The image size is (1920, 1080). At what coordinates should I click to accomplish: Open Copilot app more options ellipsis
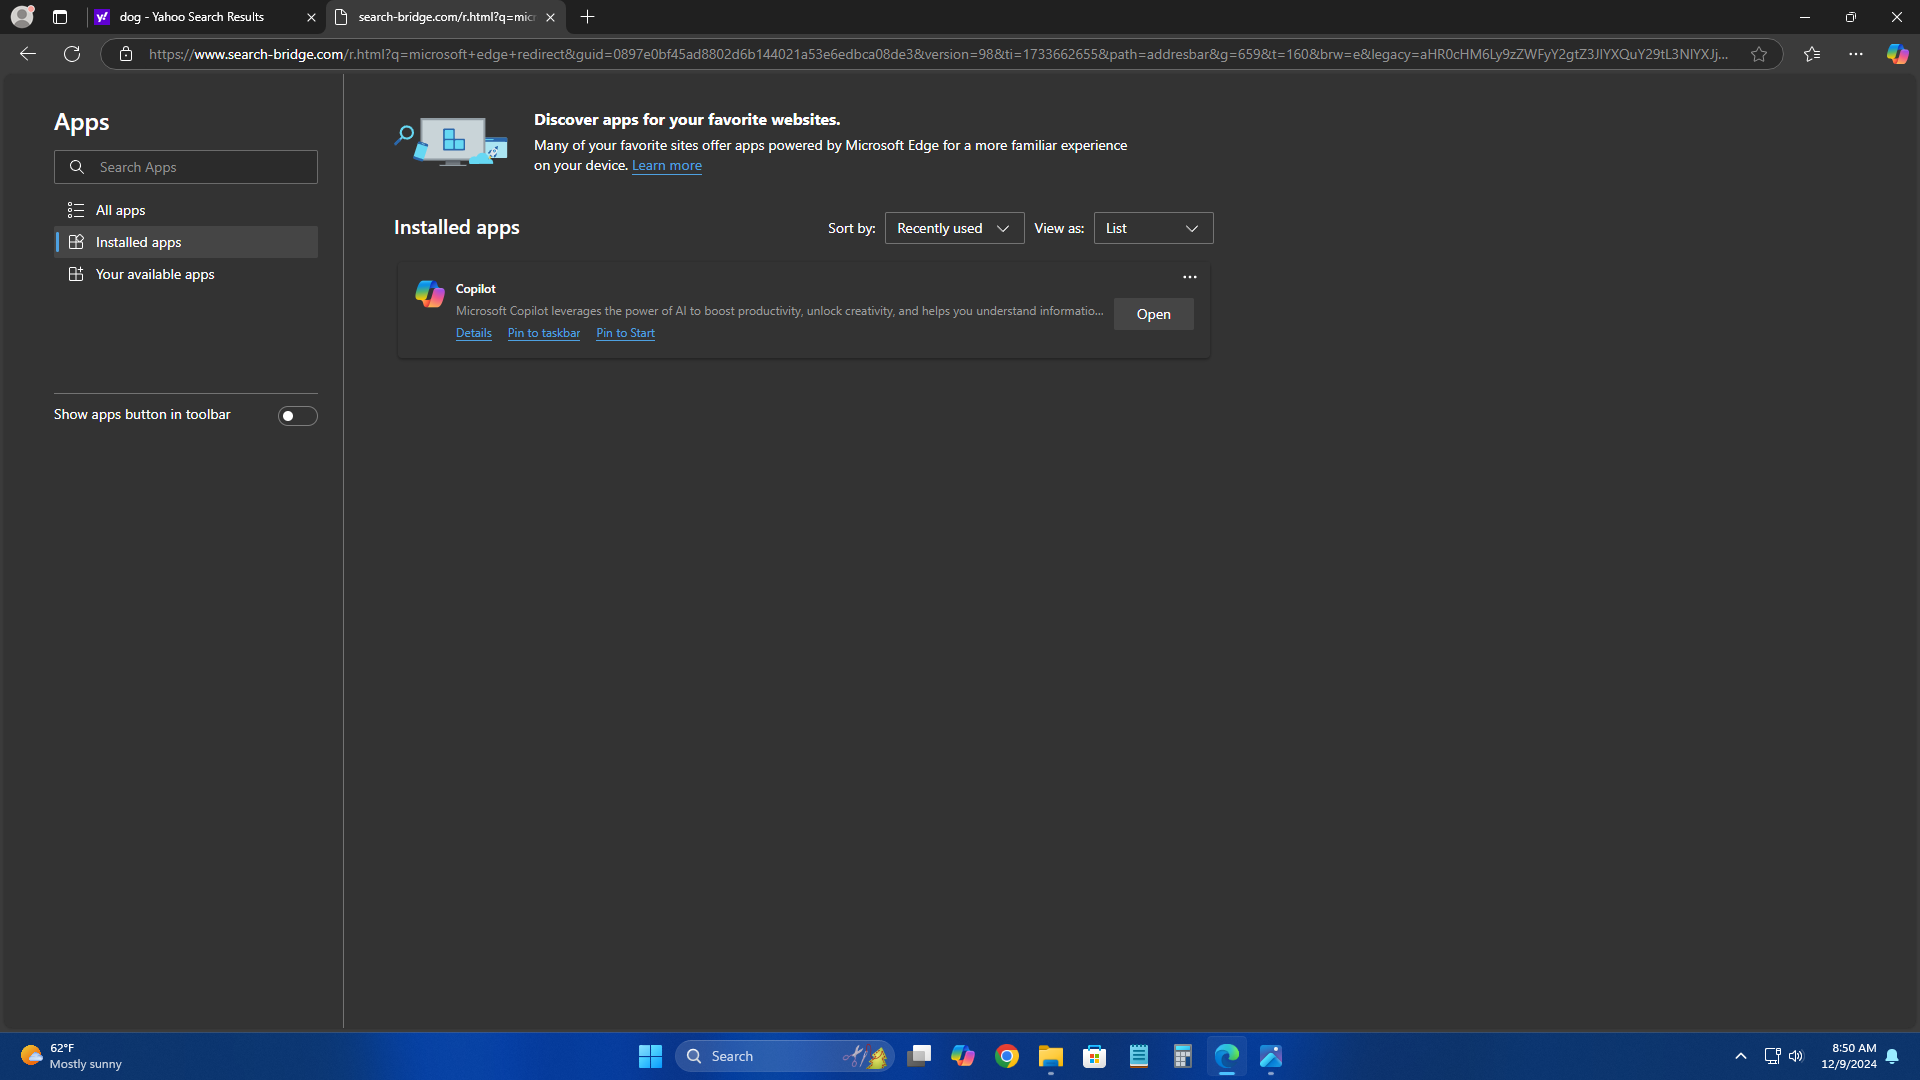pyautogui.click(x=1190, y=277)
